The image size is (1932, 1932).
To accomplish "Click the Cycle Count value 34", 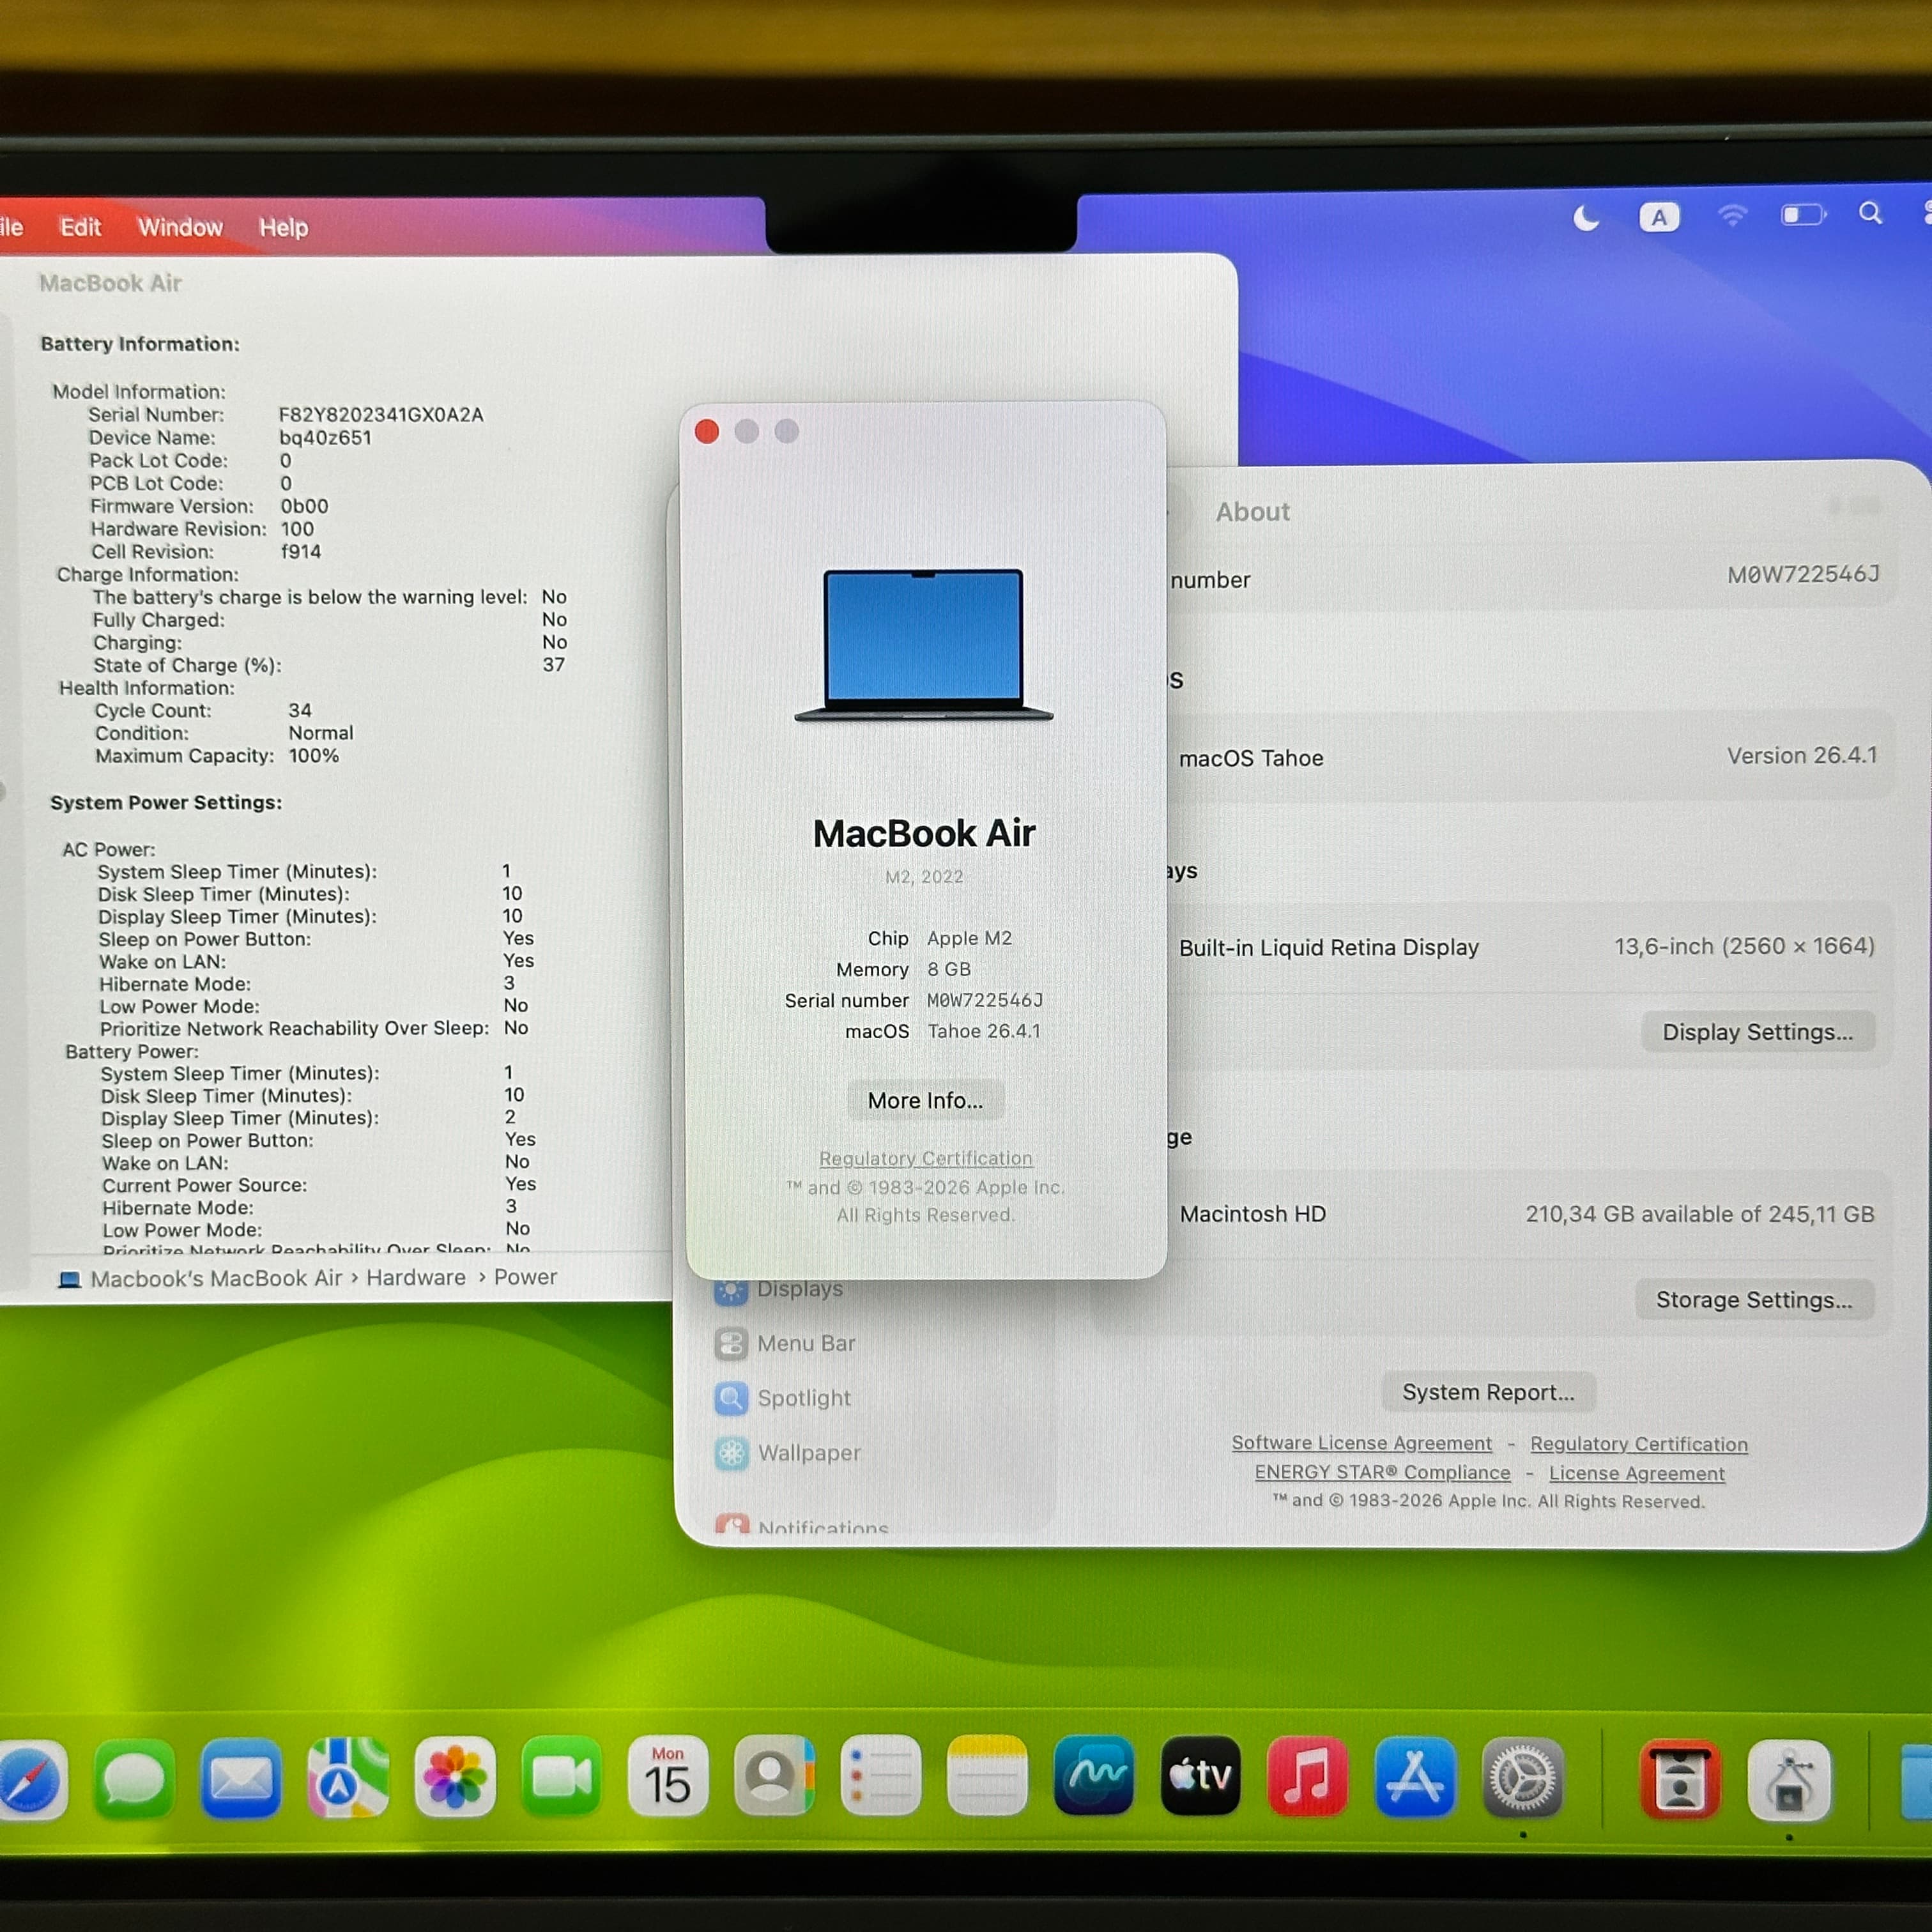I will tap(300, 710).
